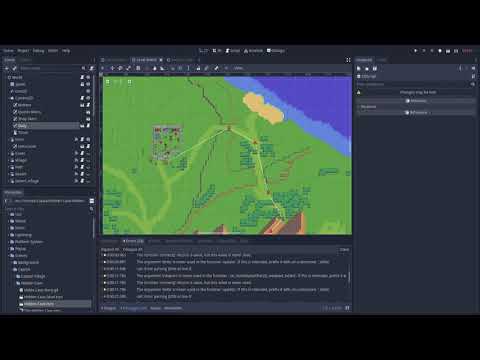The image size is (480, 360).
Task: Open Village instanced scene in editor icon
Action: click(76, 160)
